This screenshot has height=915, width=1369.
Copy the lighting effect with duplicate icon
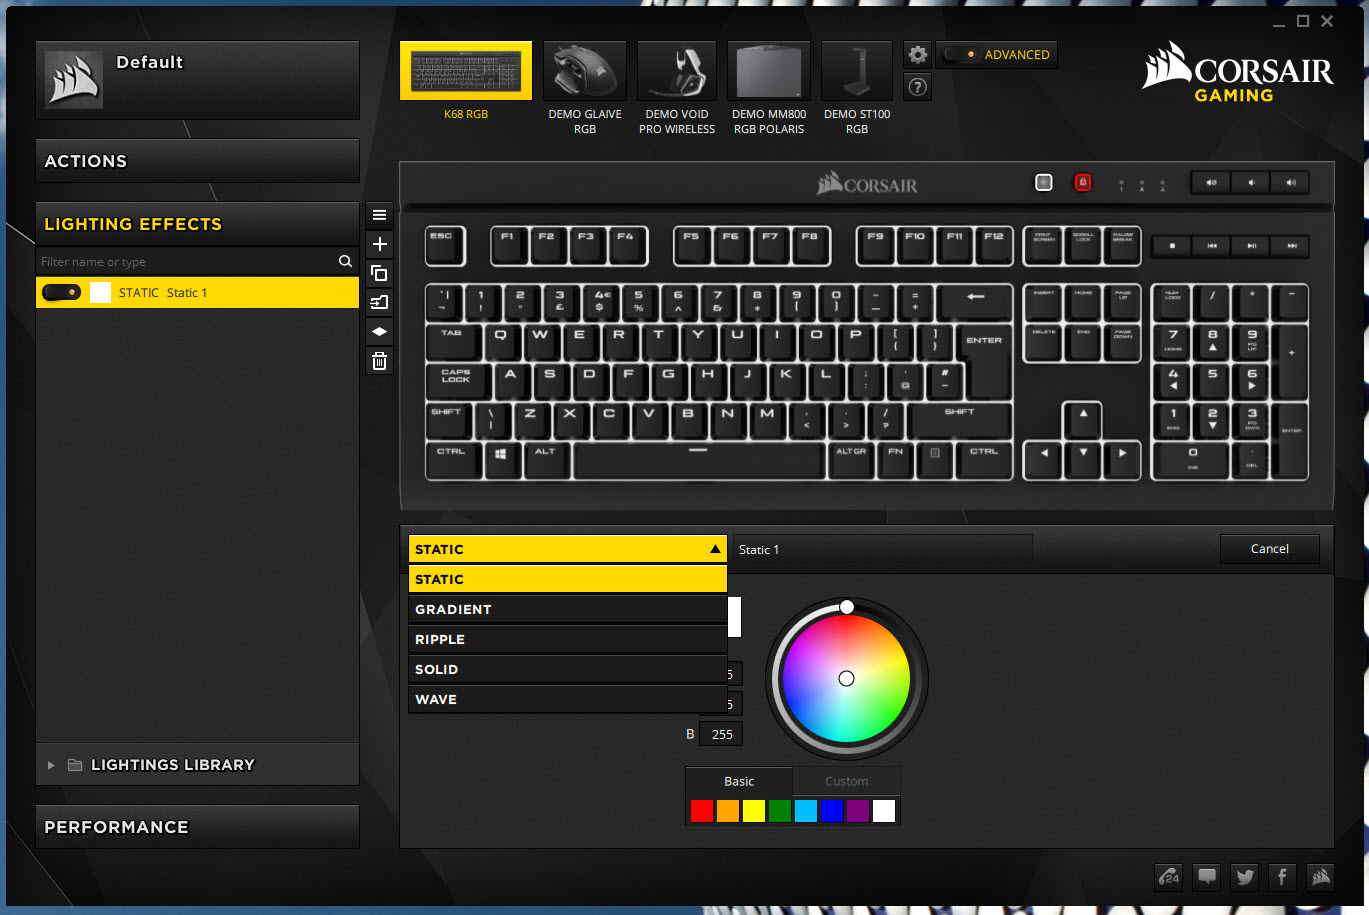tap(379, 273)
